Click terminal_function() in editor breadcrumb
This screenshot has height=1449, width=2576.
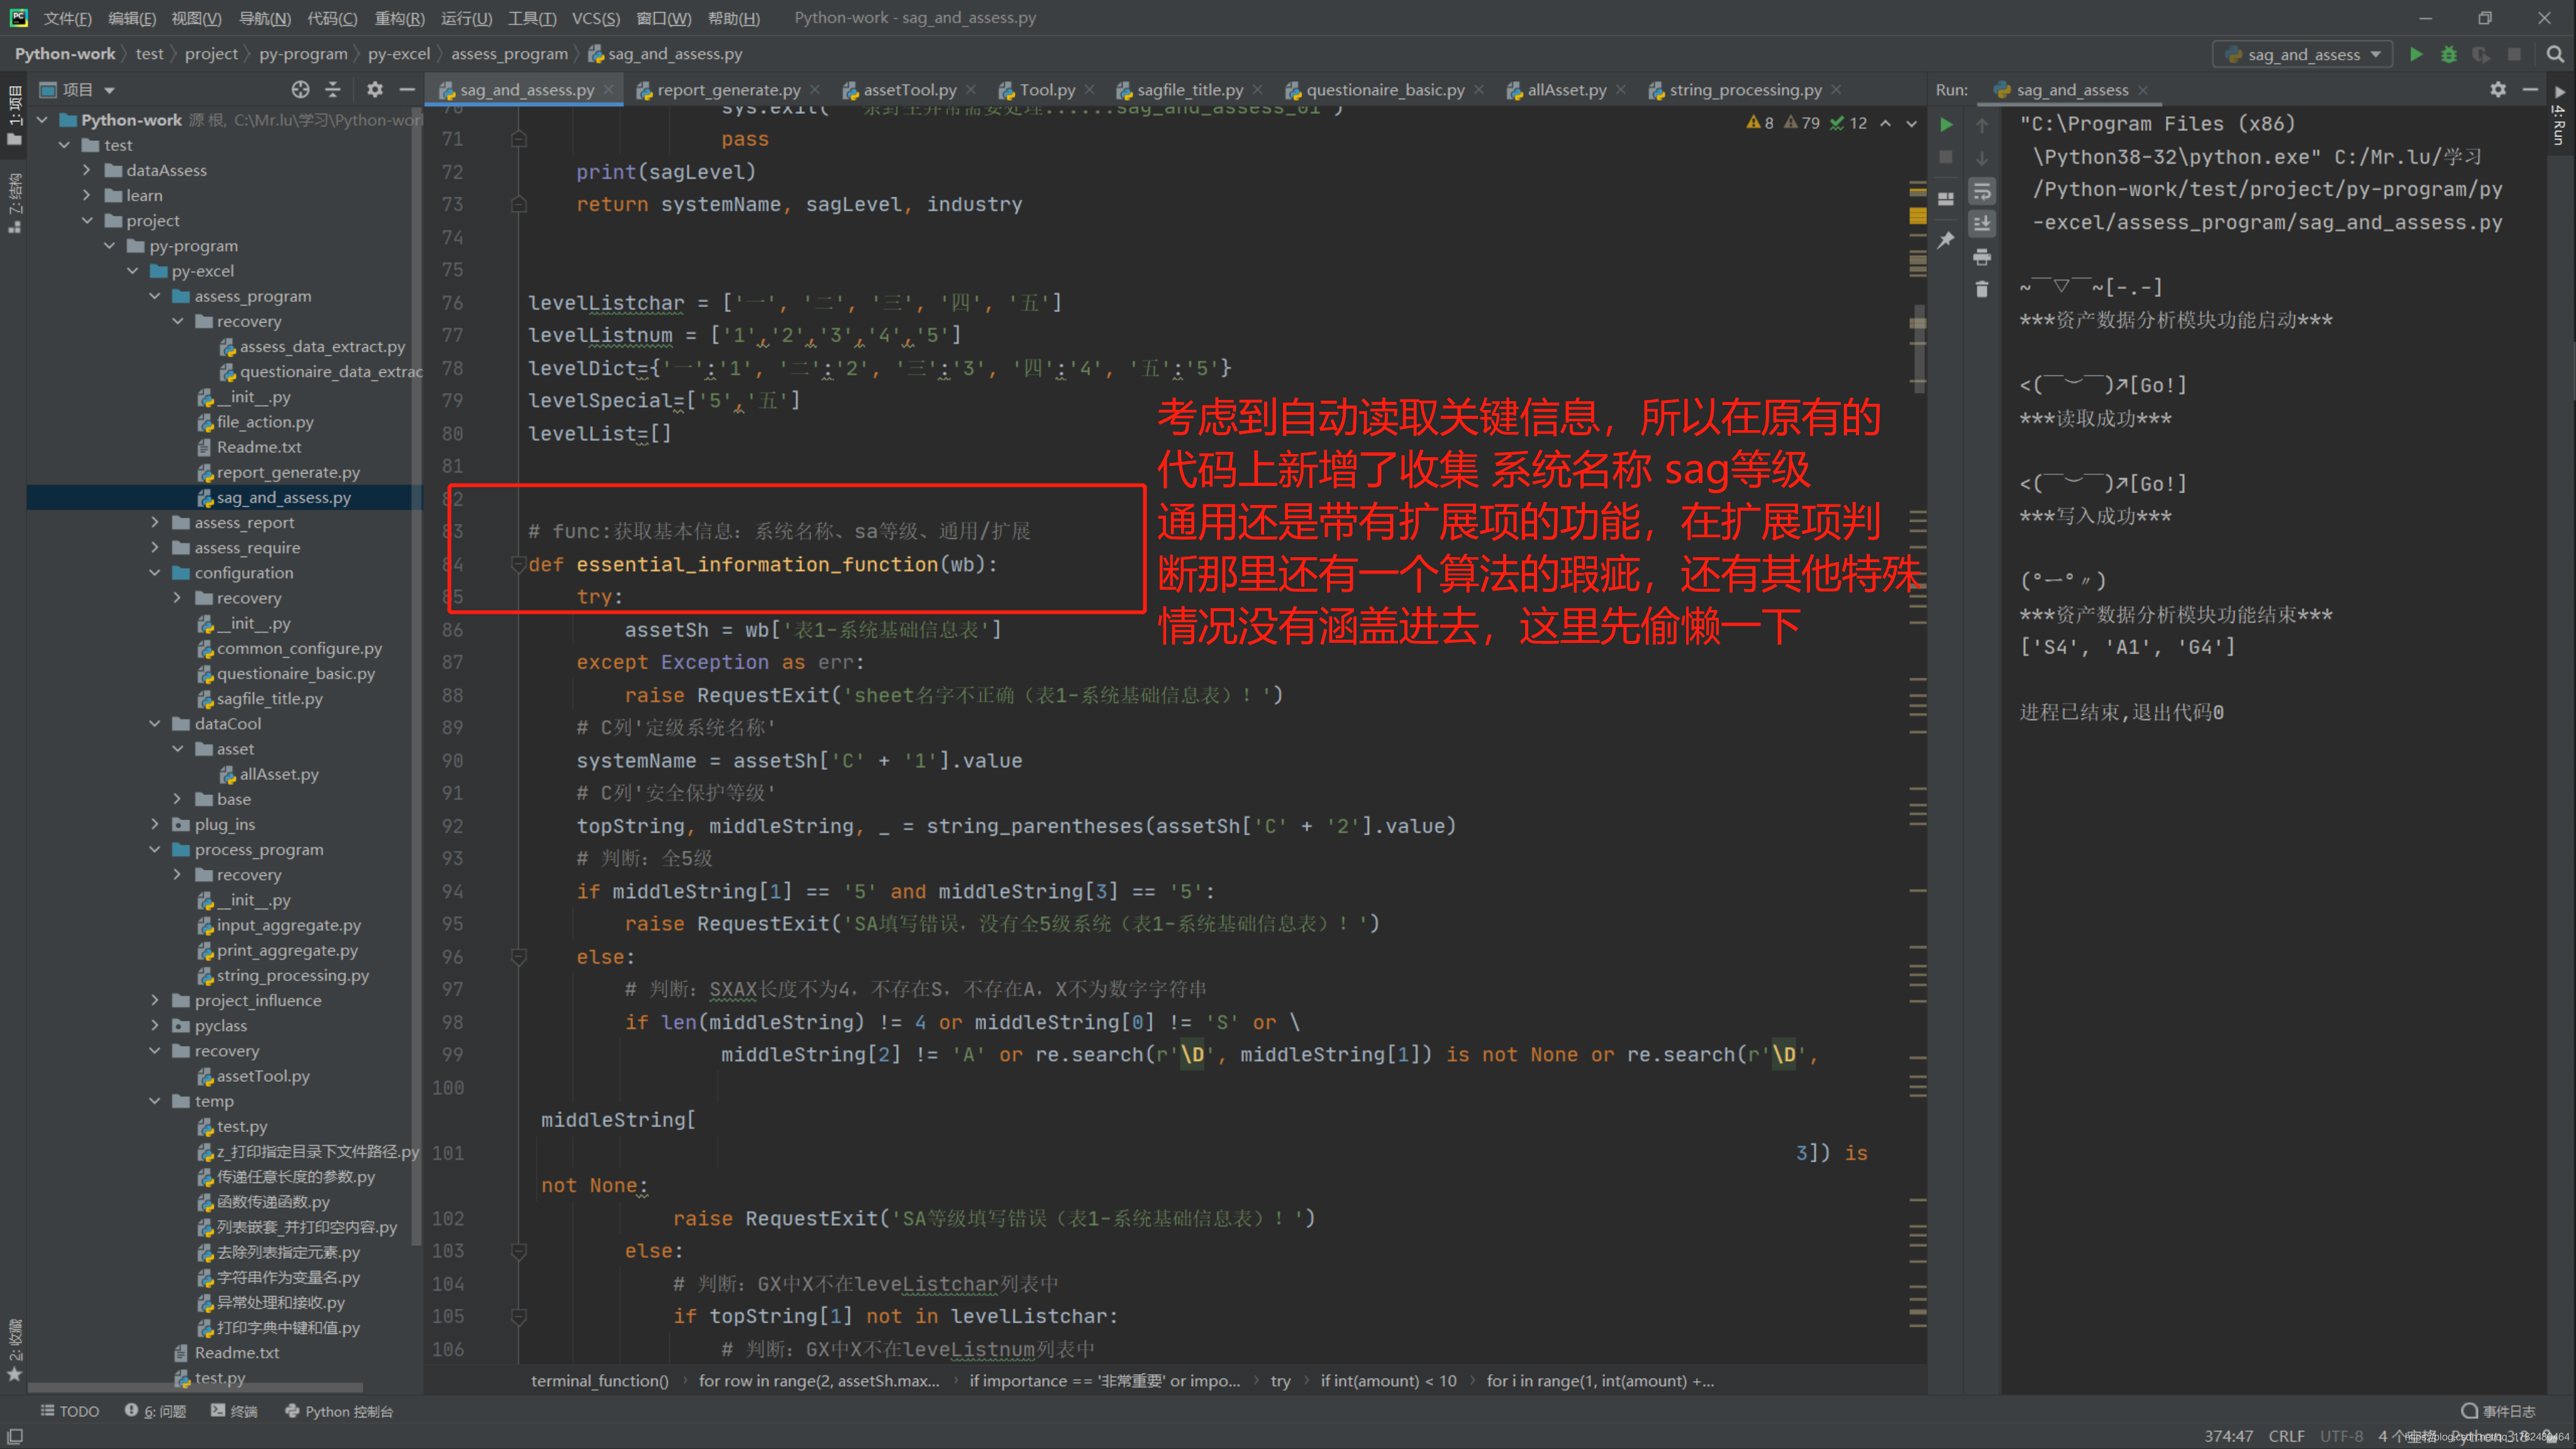click(599, 1381)
